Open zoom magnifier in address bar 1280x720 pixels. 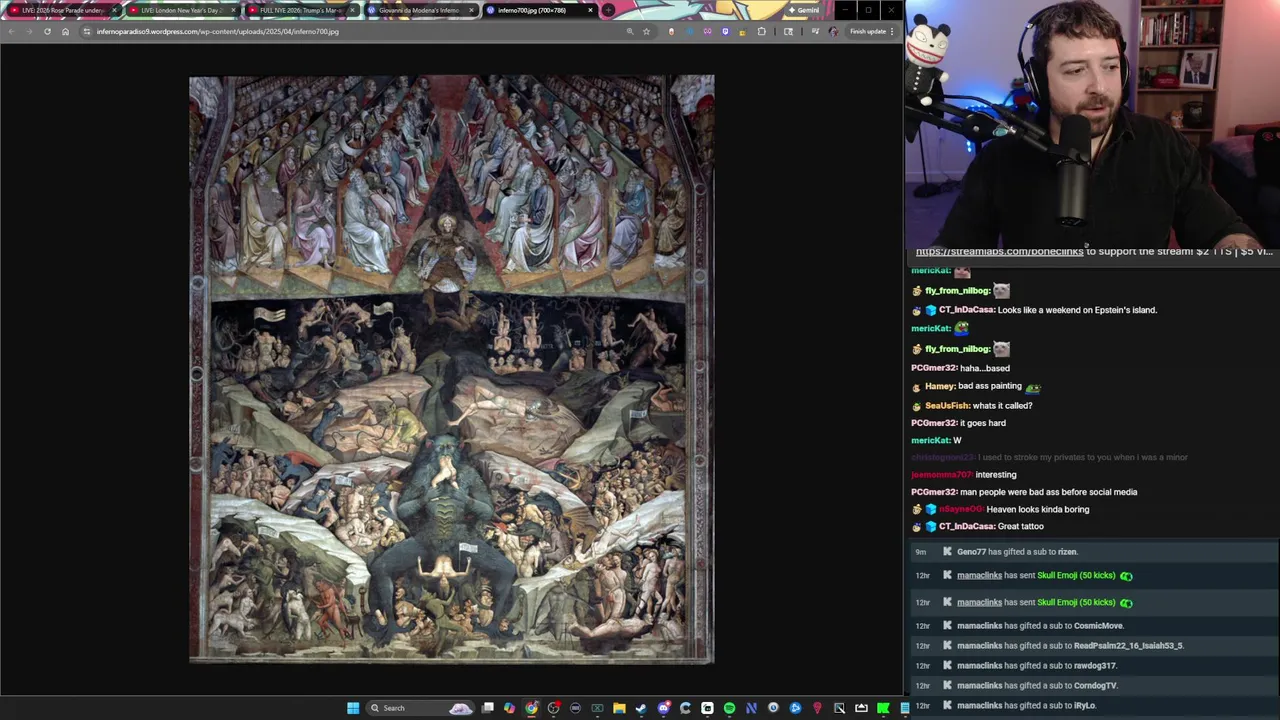(x=630, y=31)
